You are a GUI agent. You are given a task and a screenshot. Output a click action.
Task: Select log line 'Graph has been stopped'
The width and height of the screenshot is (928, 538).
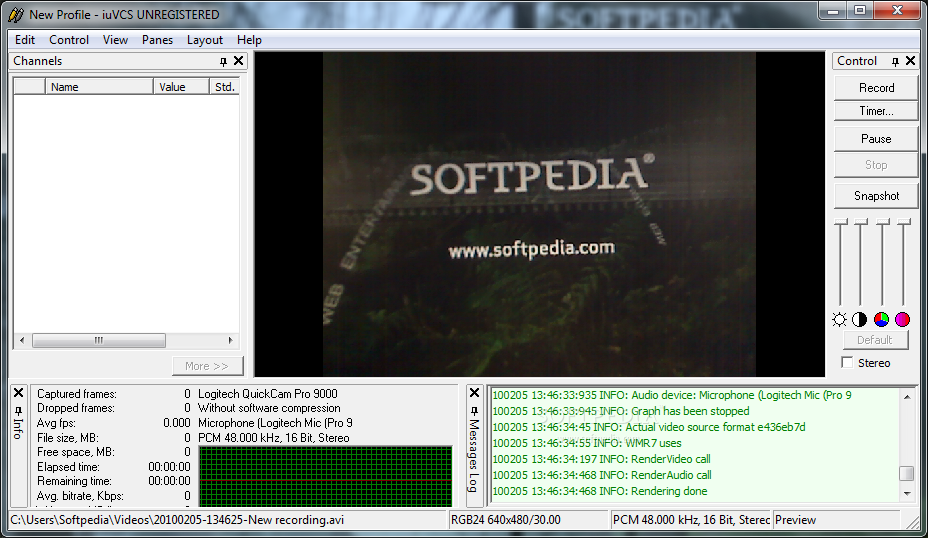621,411
